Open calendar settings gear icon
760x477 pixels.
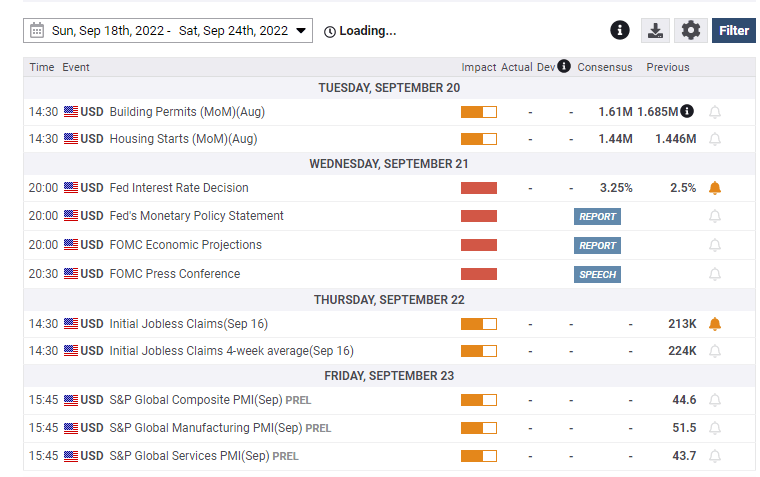(690, 30)
